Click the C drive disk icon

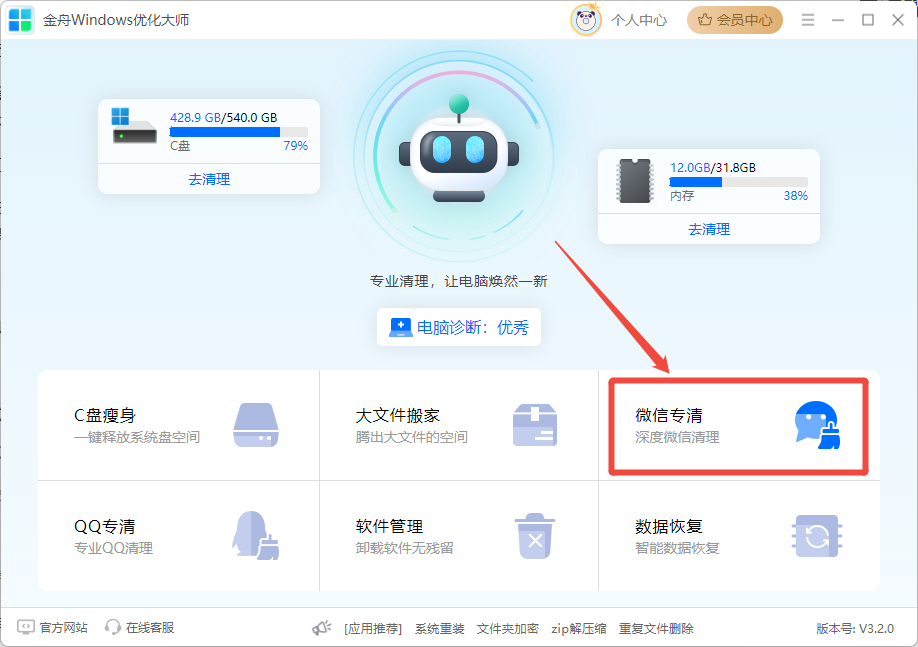click(134, 125)
